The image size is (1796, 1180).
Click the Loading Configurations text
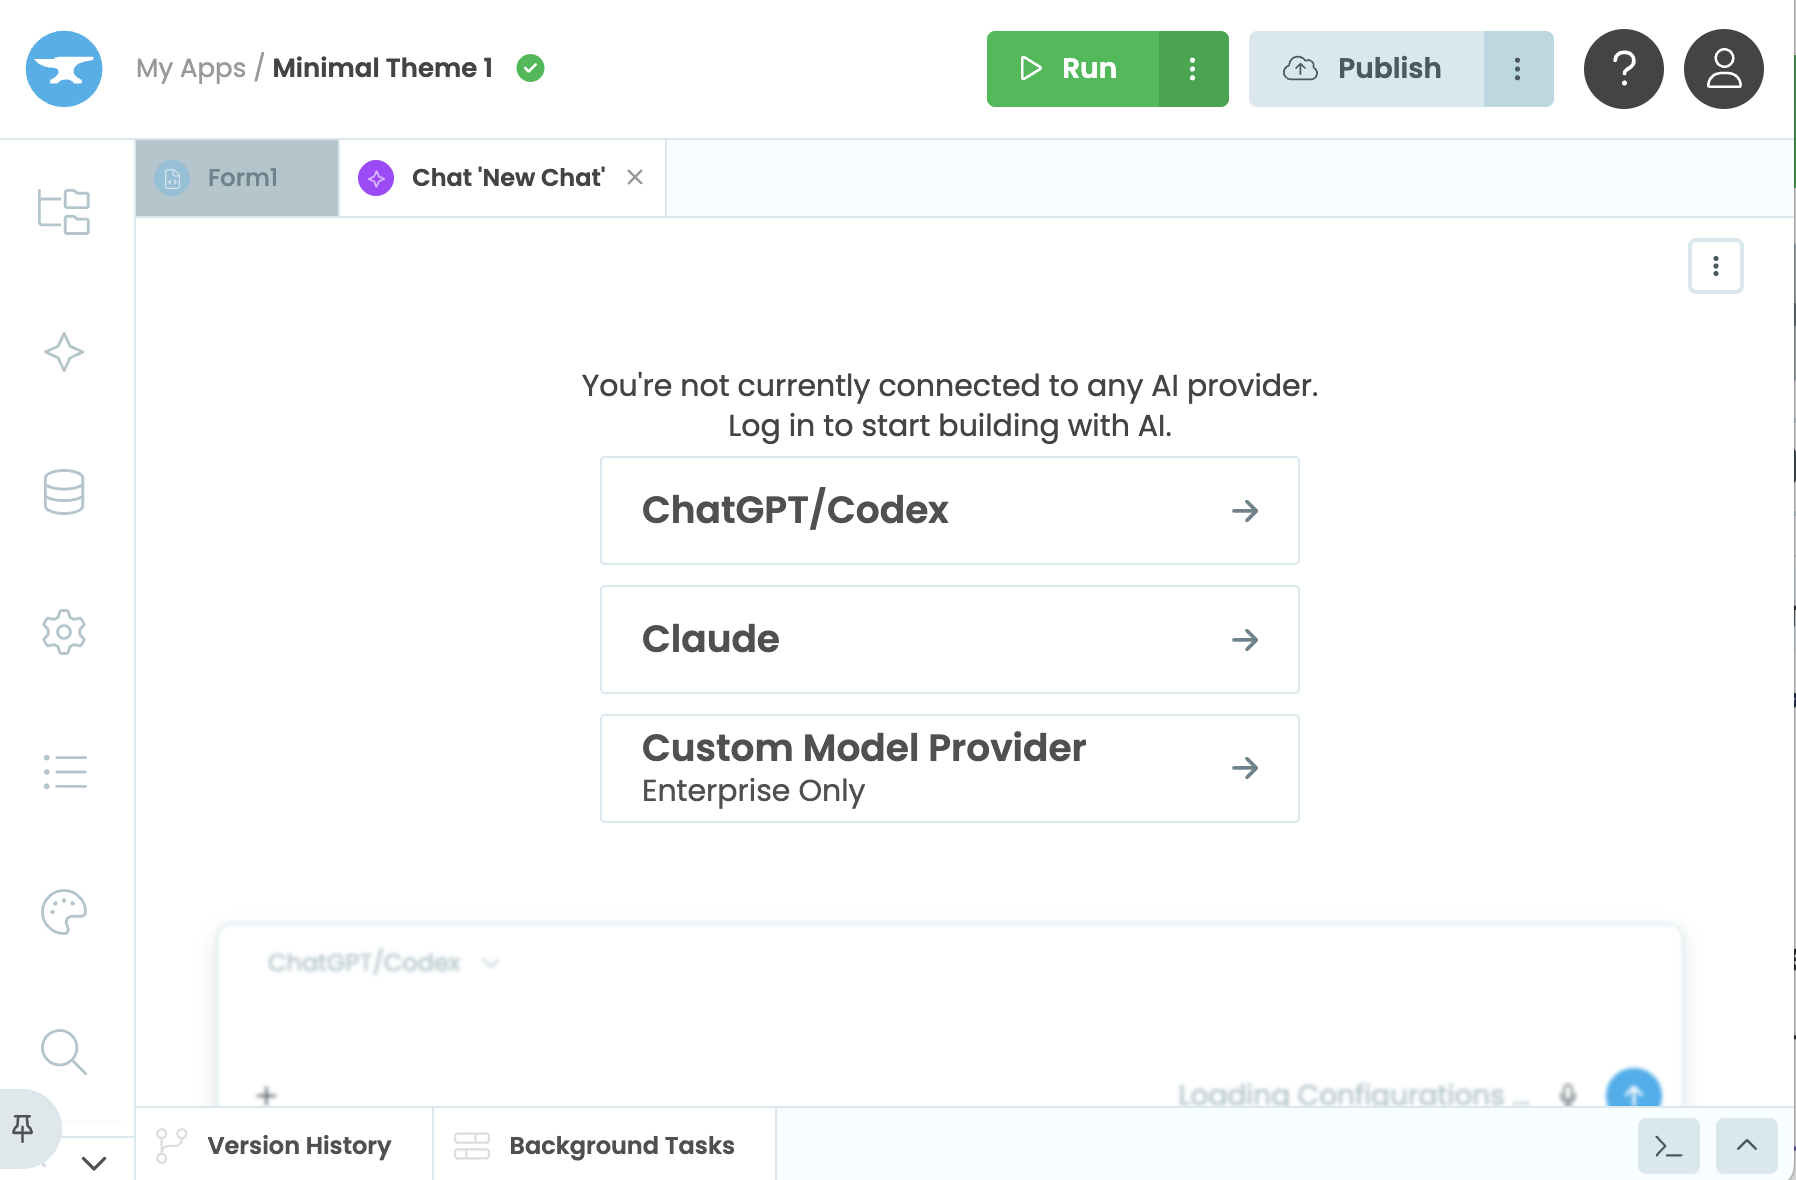pyautogui.click(x=1354, y=1095)
